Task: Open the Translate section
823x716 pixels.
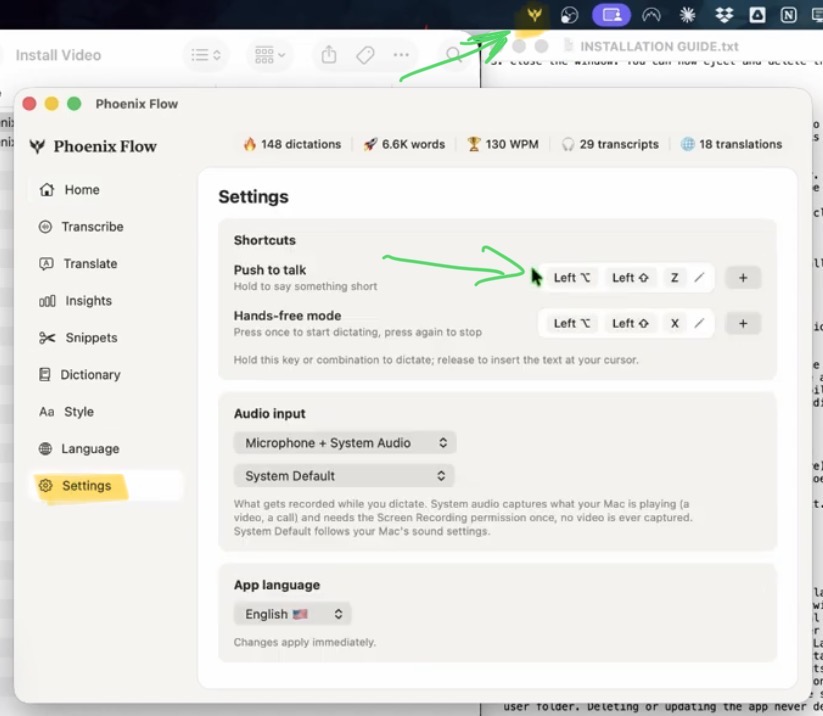Action: point(105,264)
